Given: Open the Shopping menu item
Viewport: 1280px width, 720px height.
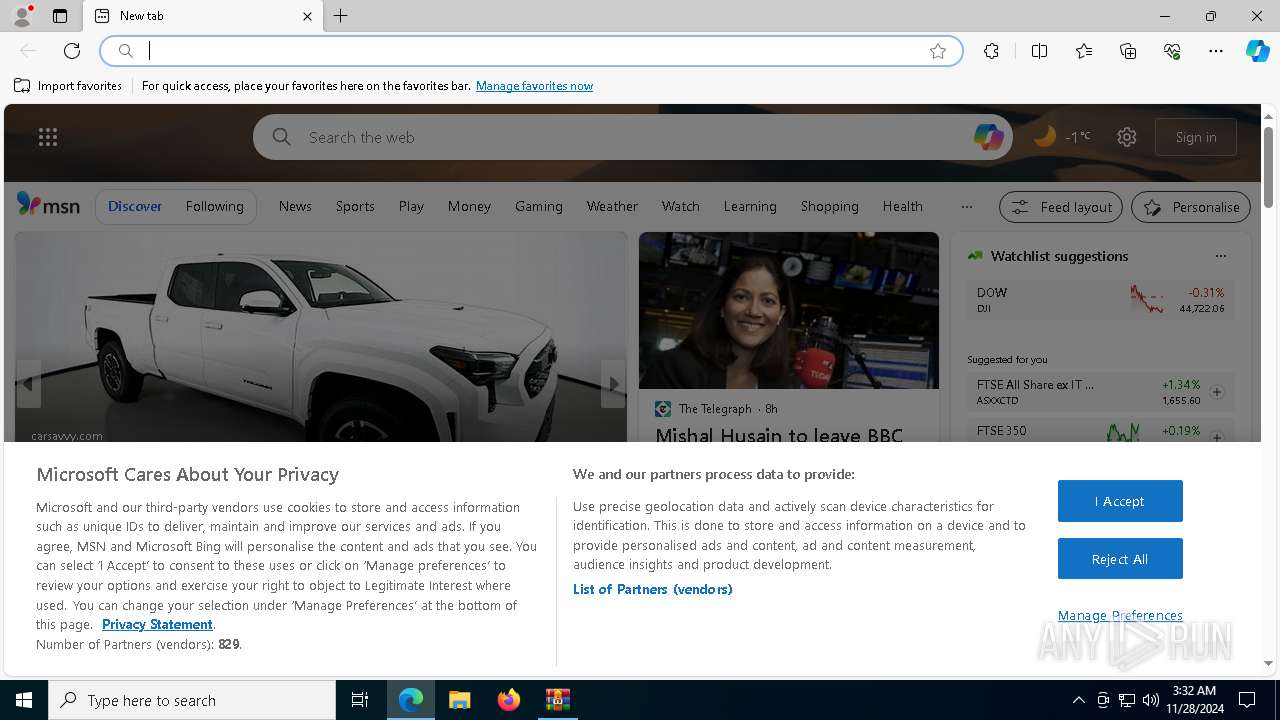Looking at the screenshot, I should coord(829,206).
